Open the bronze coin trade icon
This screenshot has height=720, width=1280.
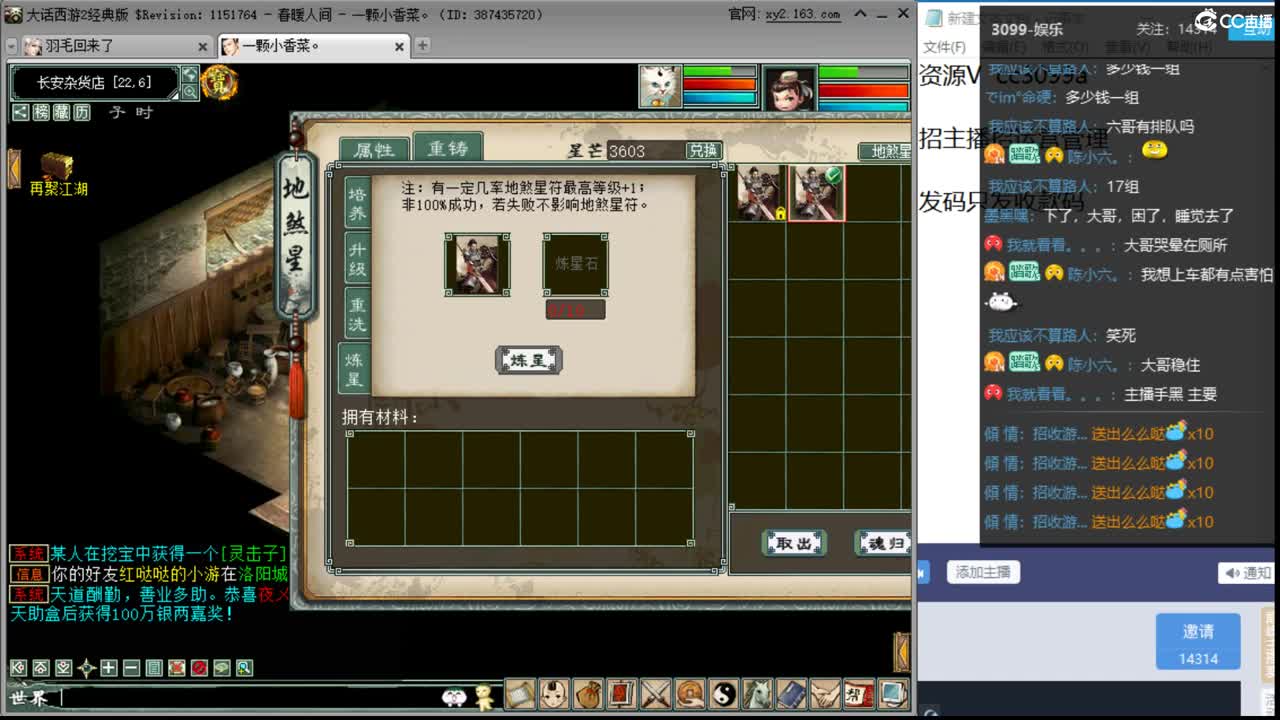689,693
